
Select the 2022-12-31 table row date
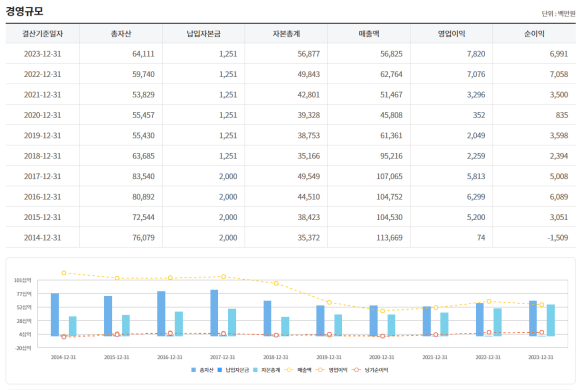pos(43,74)
